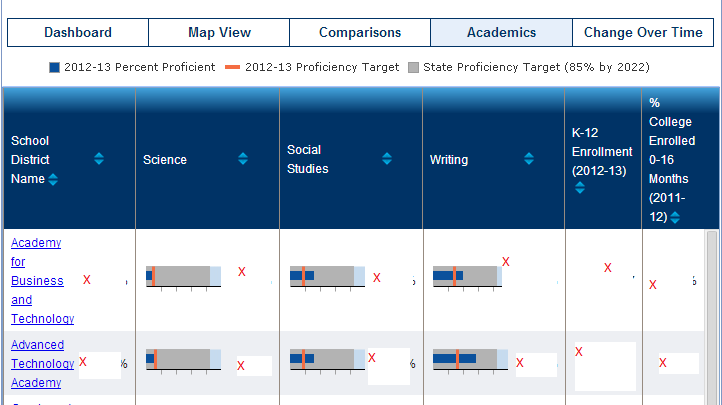Switch to the Map View tab
The width and height of the screenshot is (722, 405).
click(x=219, y=32)
